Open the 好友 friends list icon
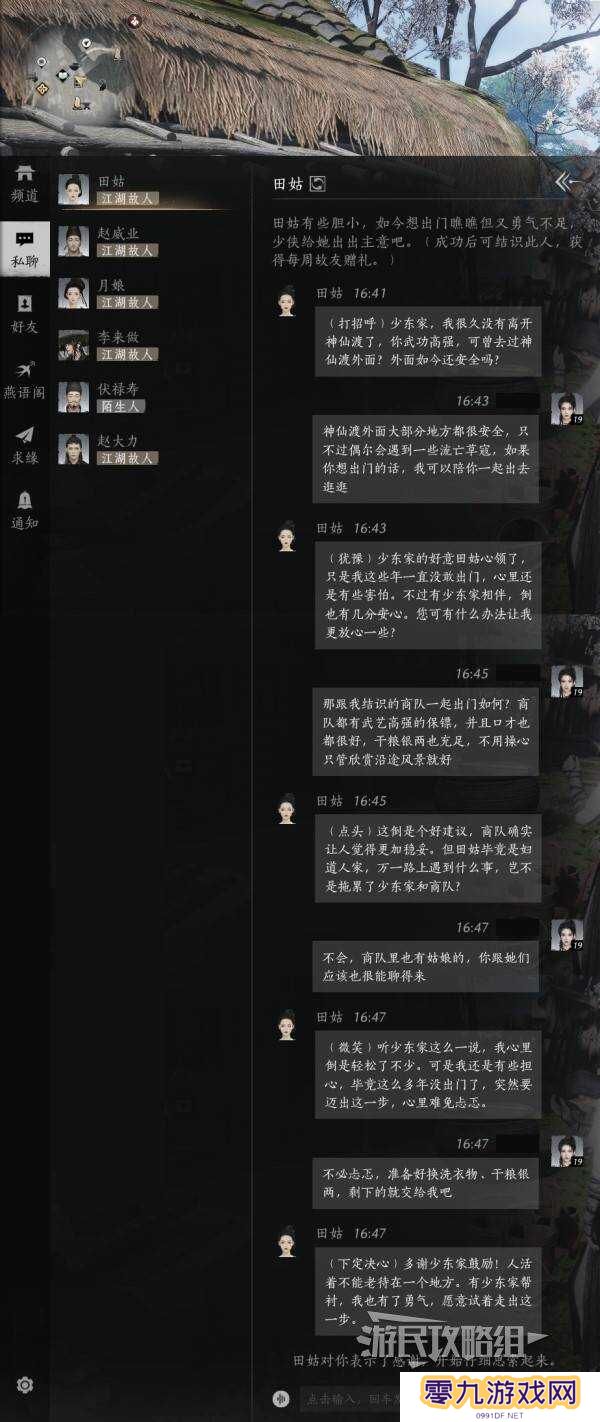Image resolution: width=600 pixels, height=1422 pixels. [x=25, y=313]
